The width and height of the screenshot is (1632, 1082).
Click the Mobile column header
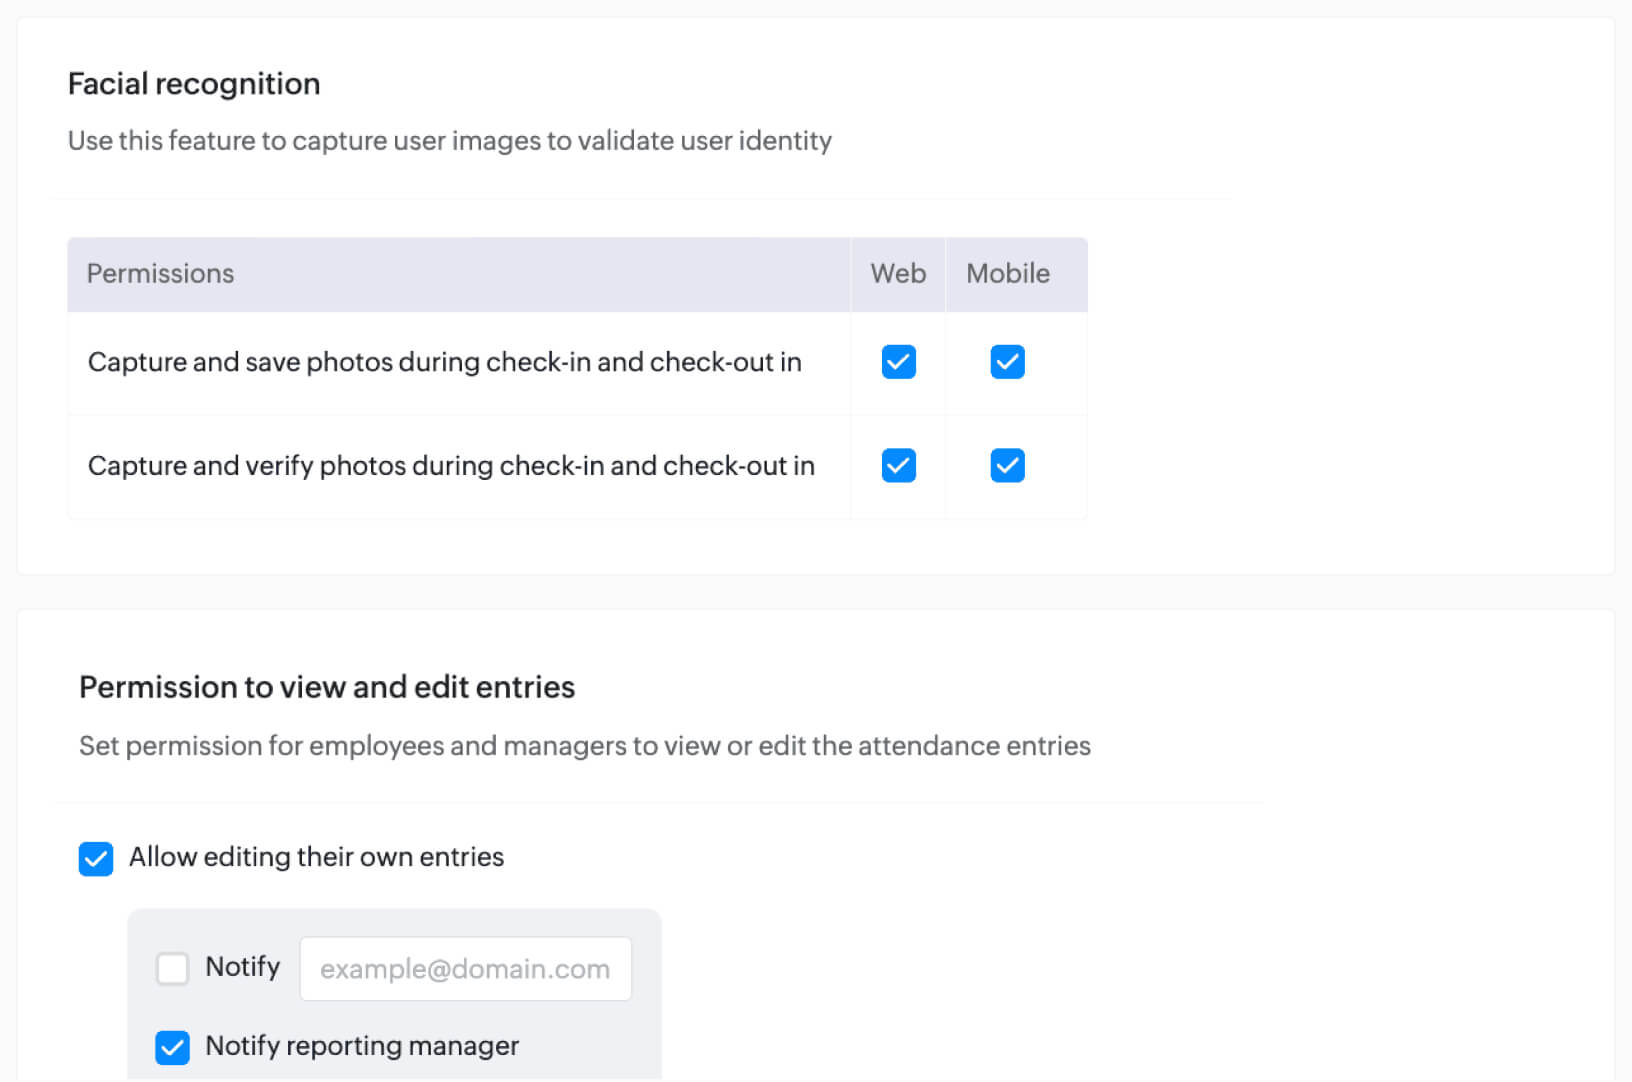coord(1007,274)
